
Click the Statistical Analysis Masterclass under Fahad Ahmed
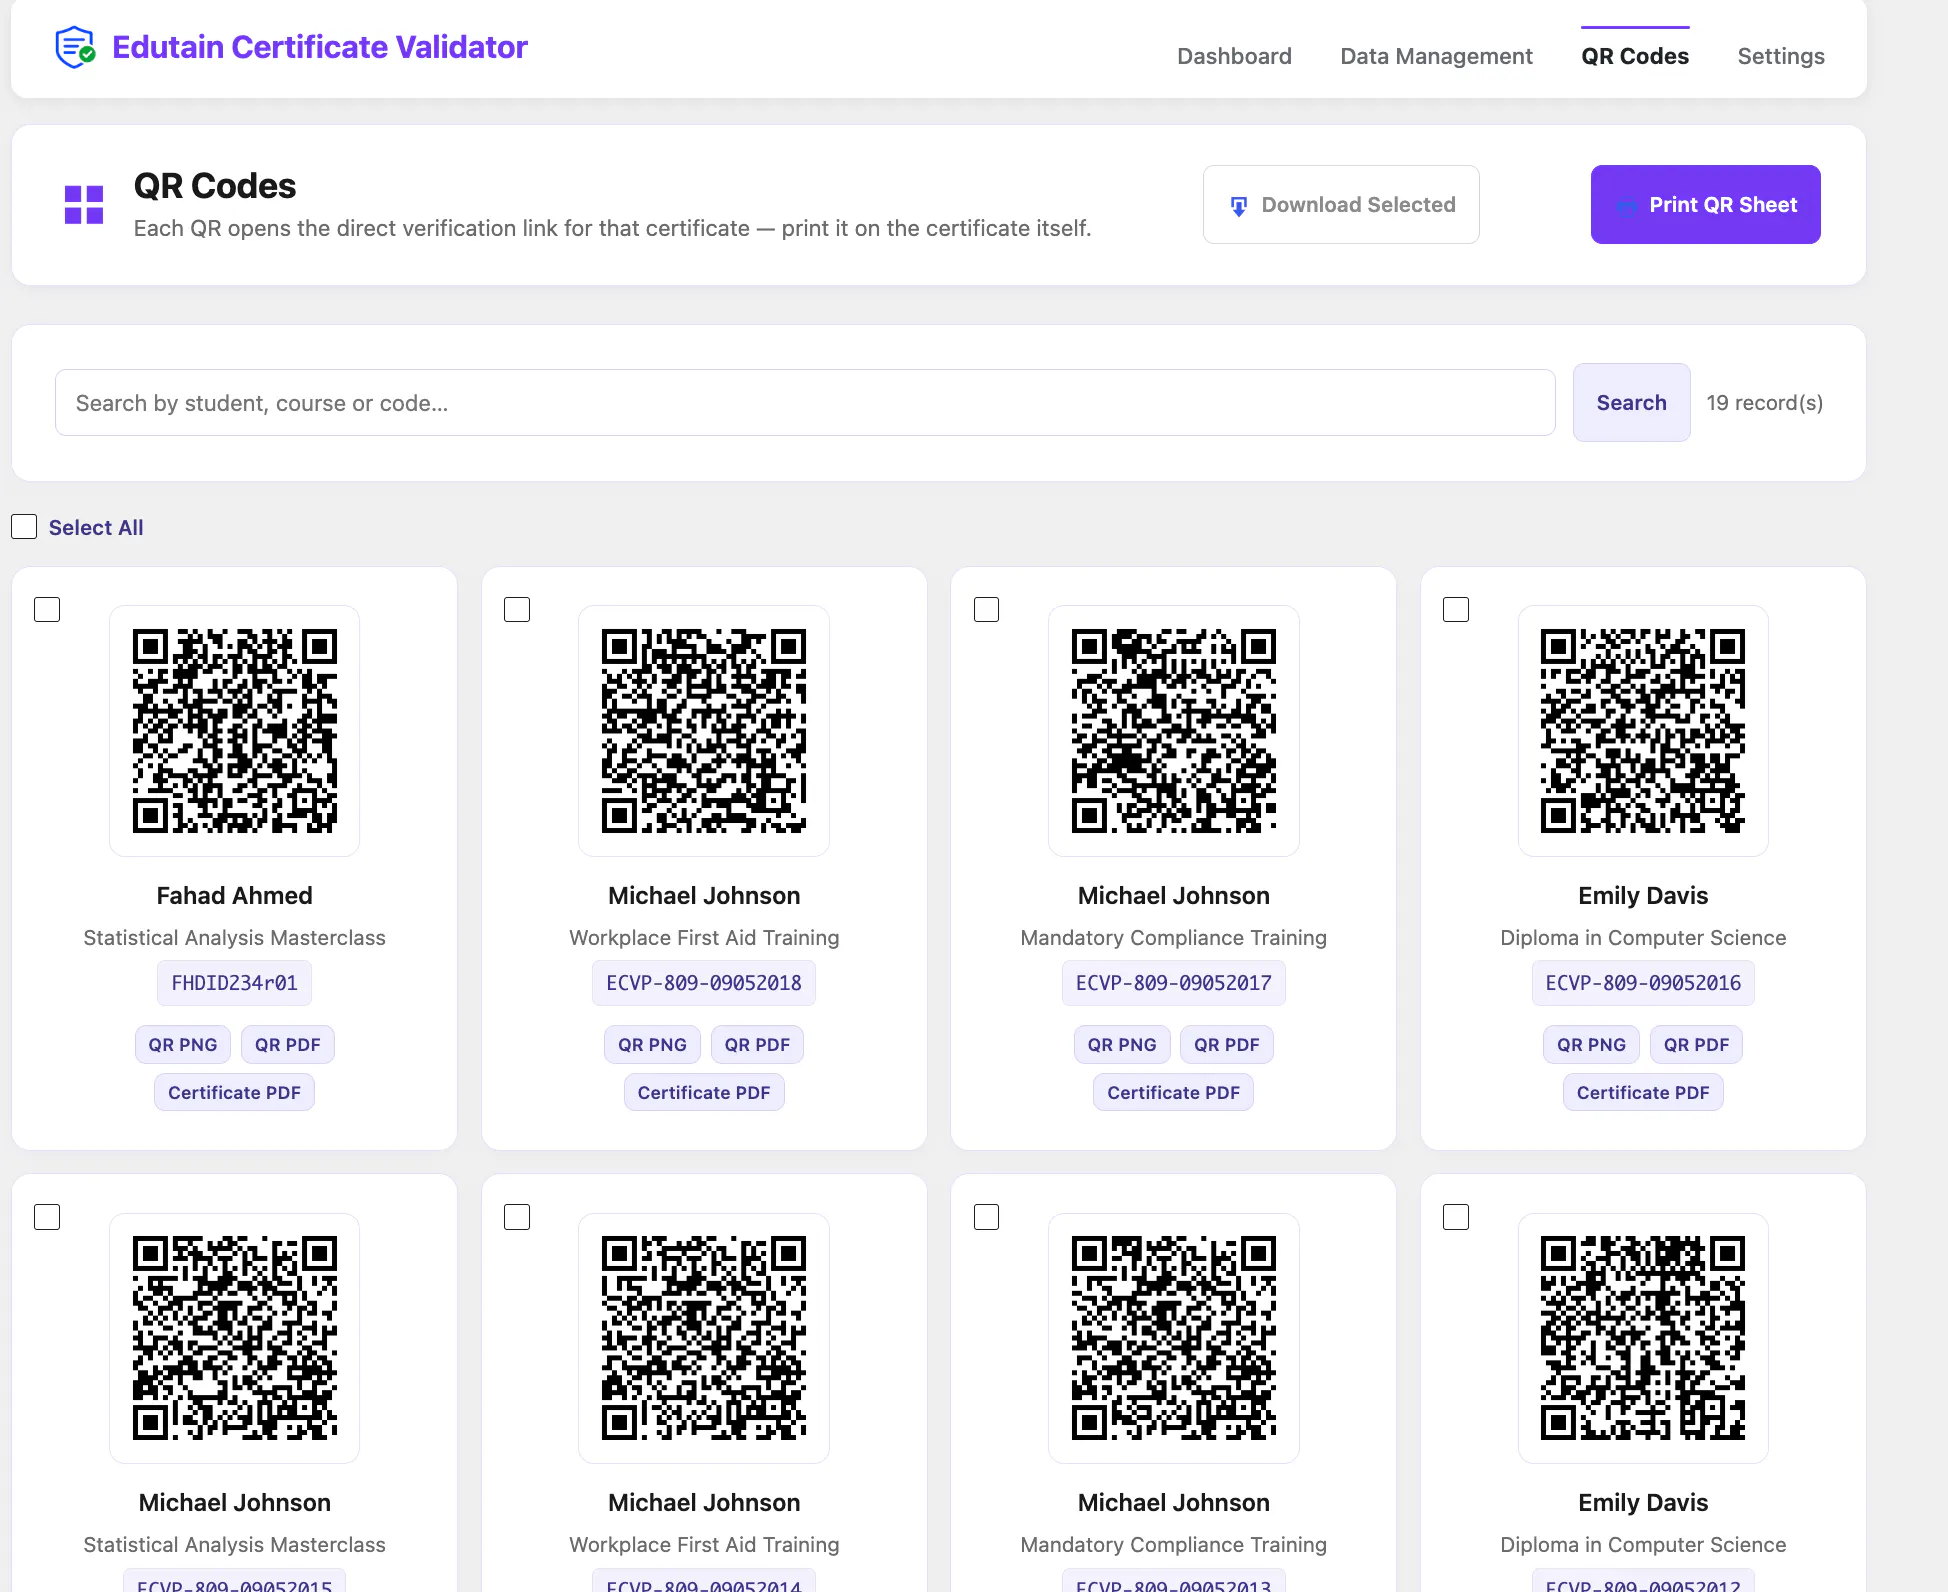point(234,938)
